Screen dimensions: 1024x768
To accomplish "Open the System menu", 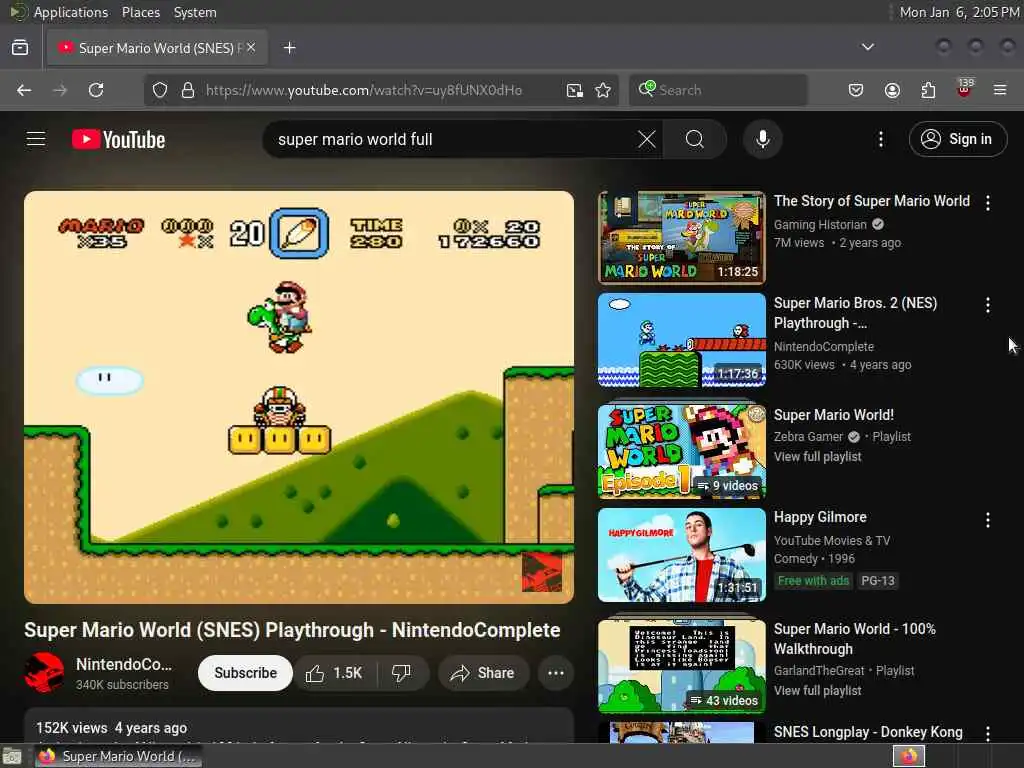I will point(195,12).
